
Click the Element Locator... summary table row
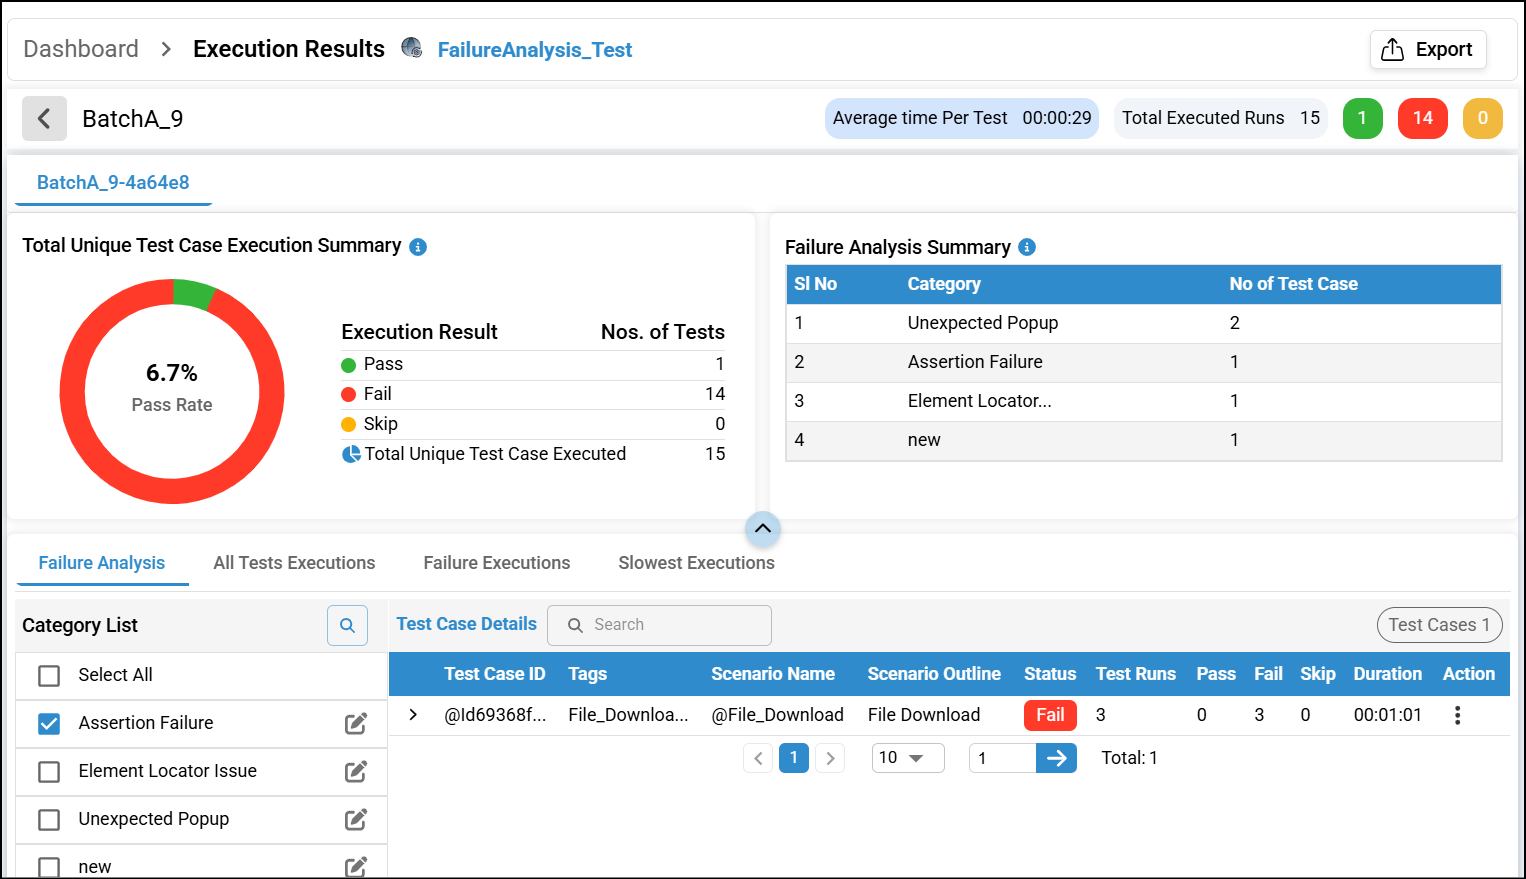1144,401
